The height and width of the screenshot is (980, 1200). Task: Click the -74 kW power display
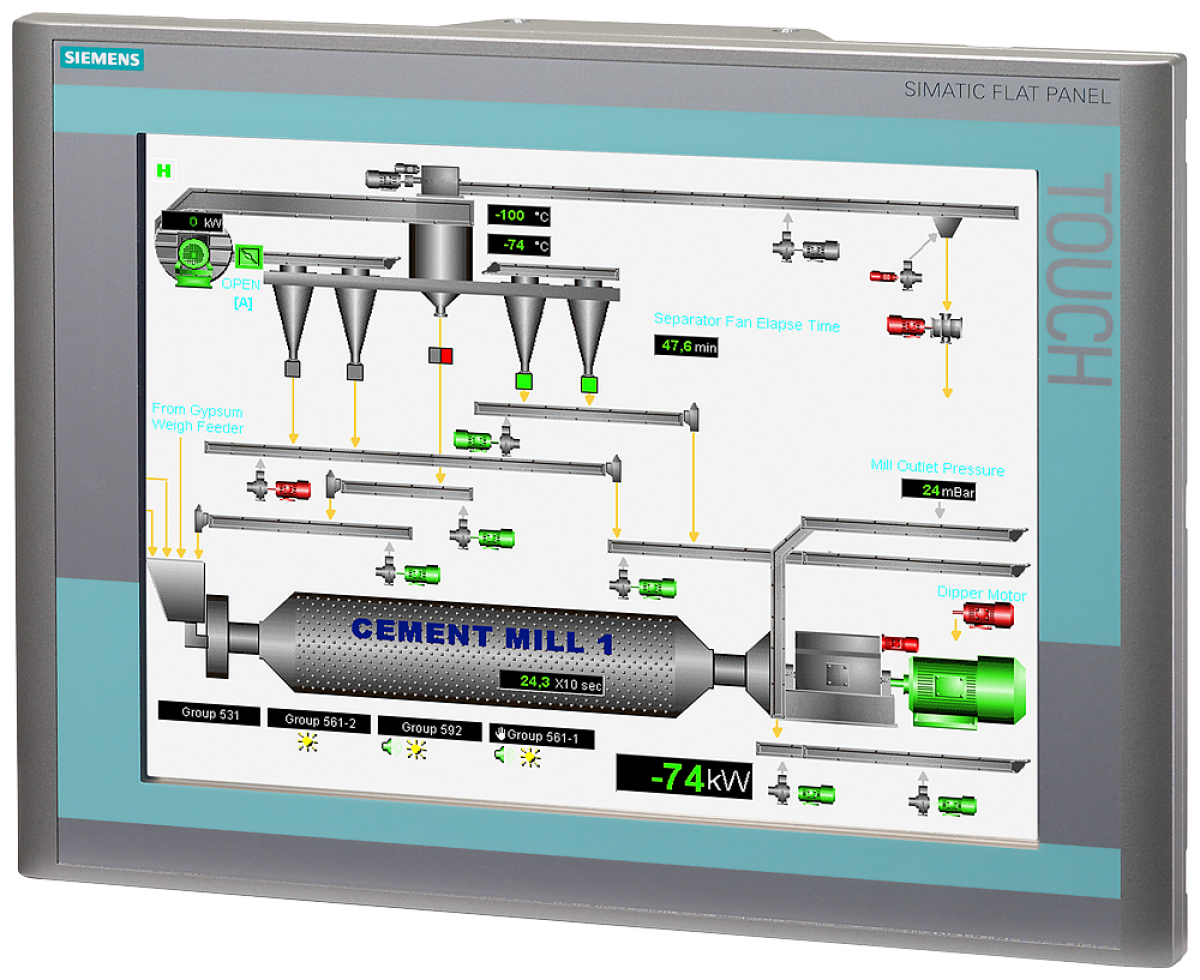pos(685,775)
